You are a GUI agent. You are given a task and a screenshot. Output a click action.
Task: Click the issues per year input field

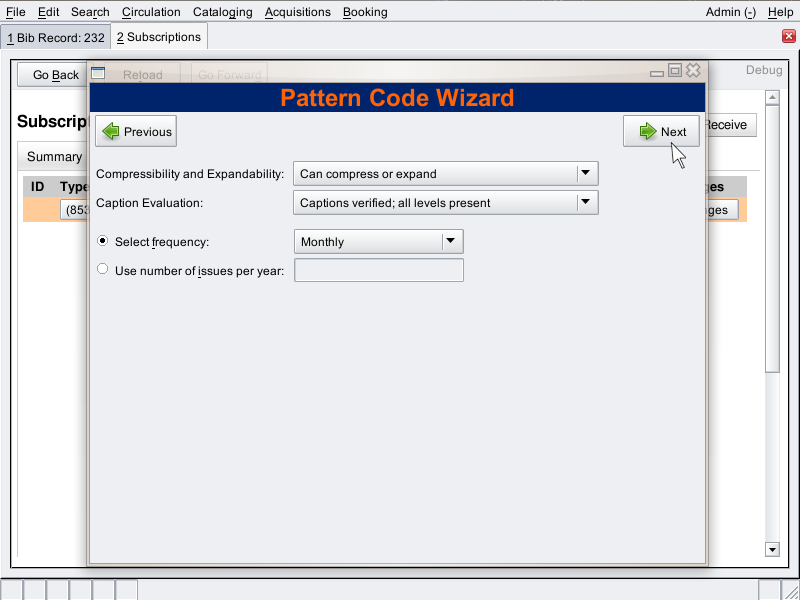tap(379, 270)
